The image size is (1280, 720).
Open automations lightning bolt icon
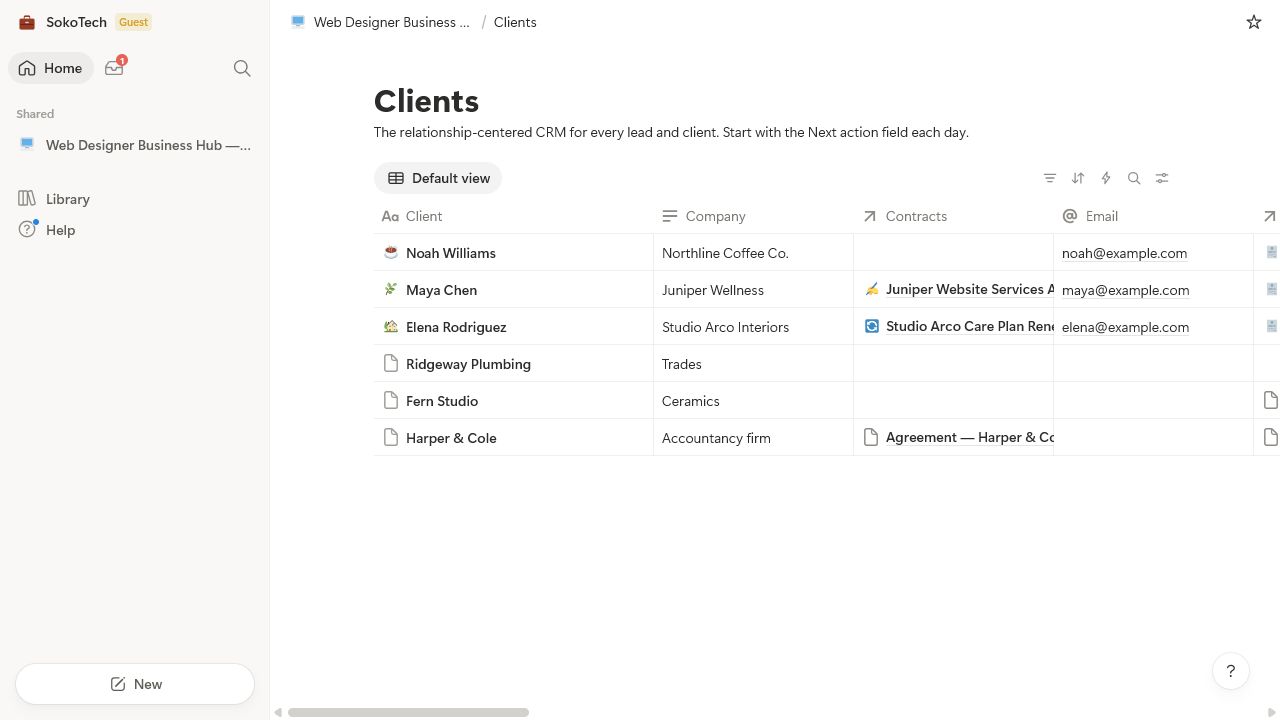pyautogui.click(x=1106, y=178)
